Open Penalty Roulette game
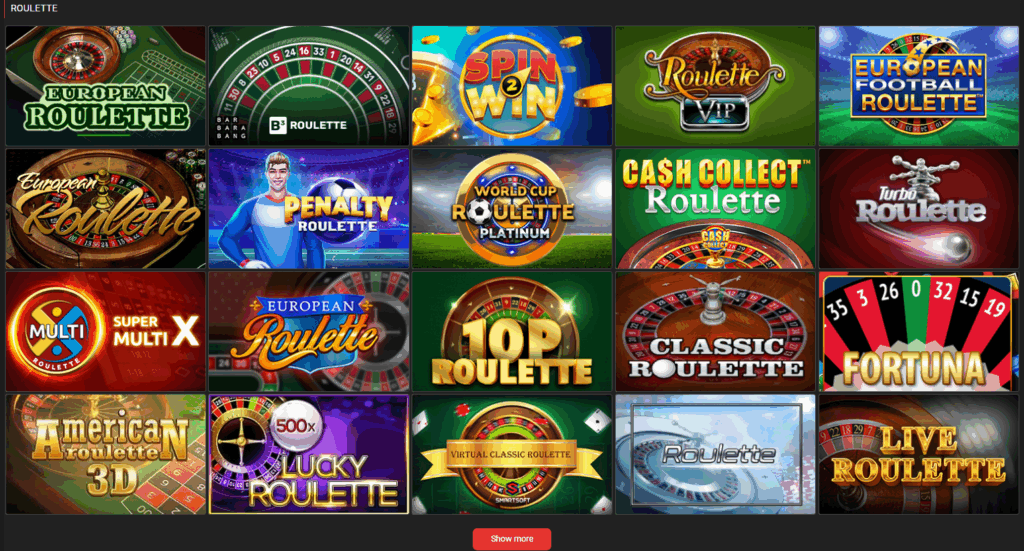Image resolution: width=1024 pixels, height=551 pixels. [x=309, y=208]
